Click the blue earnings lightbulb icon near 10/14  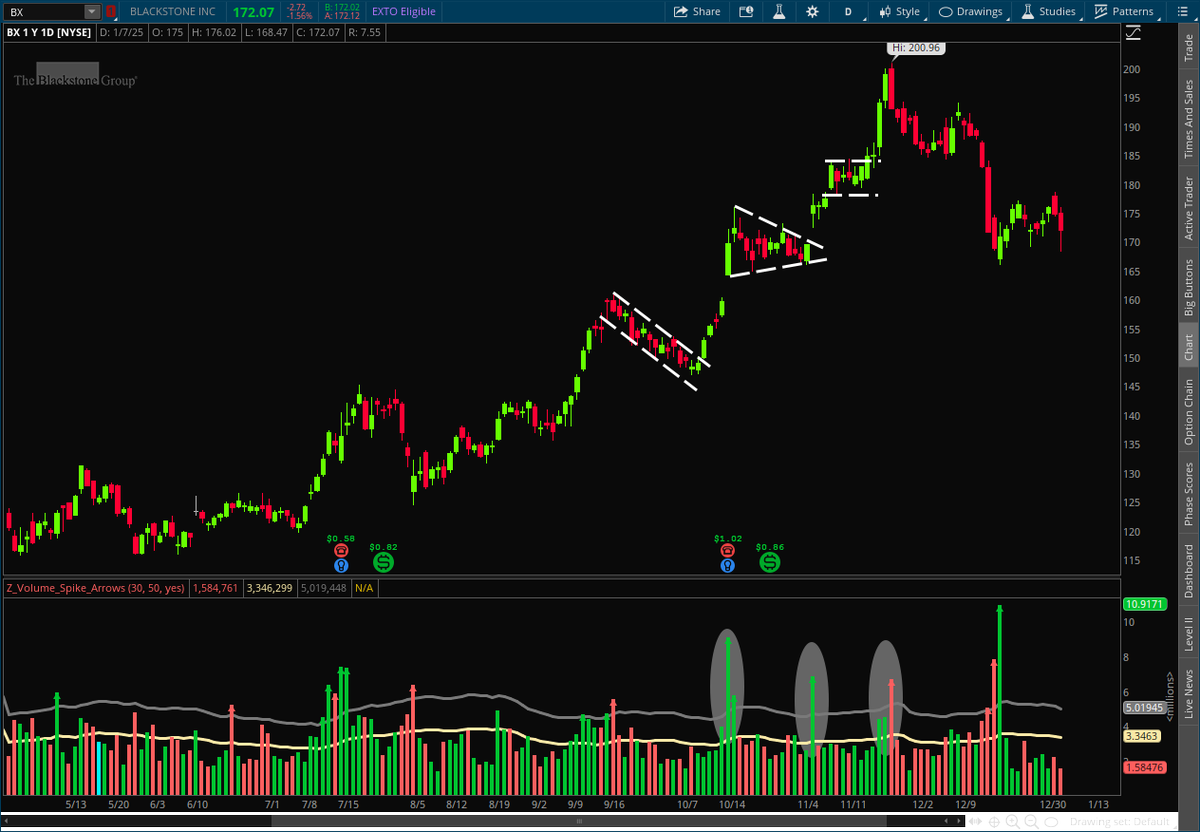[x=728, y=565]
